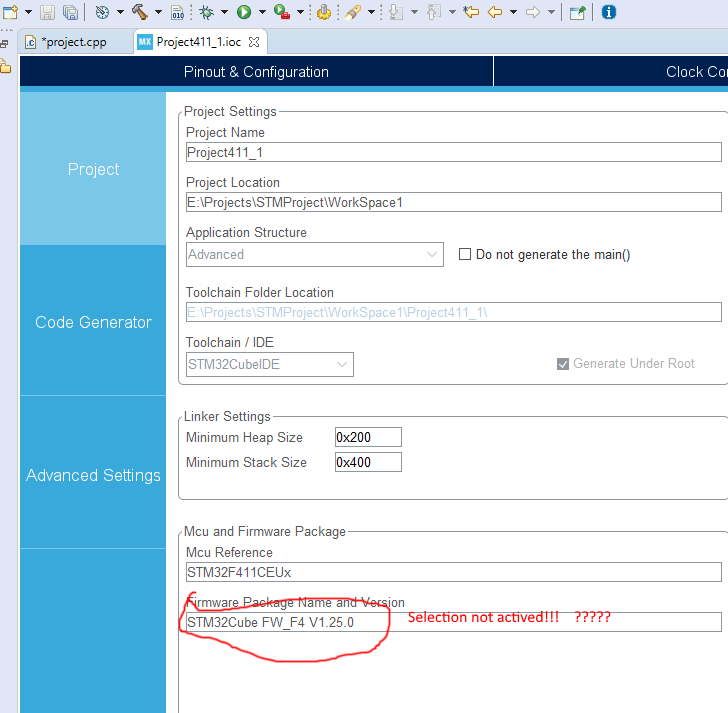Click the Mcu Reference field
This screenshot has height=713, width=728.
[x=454, y=572]
